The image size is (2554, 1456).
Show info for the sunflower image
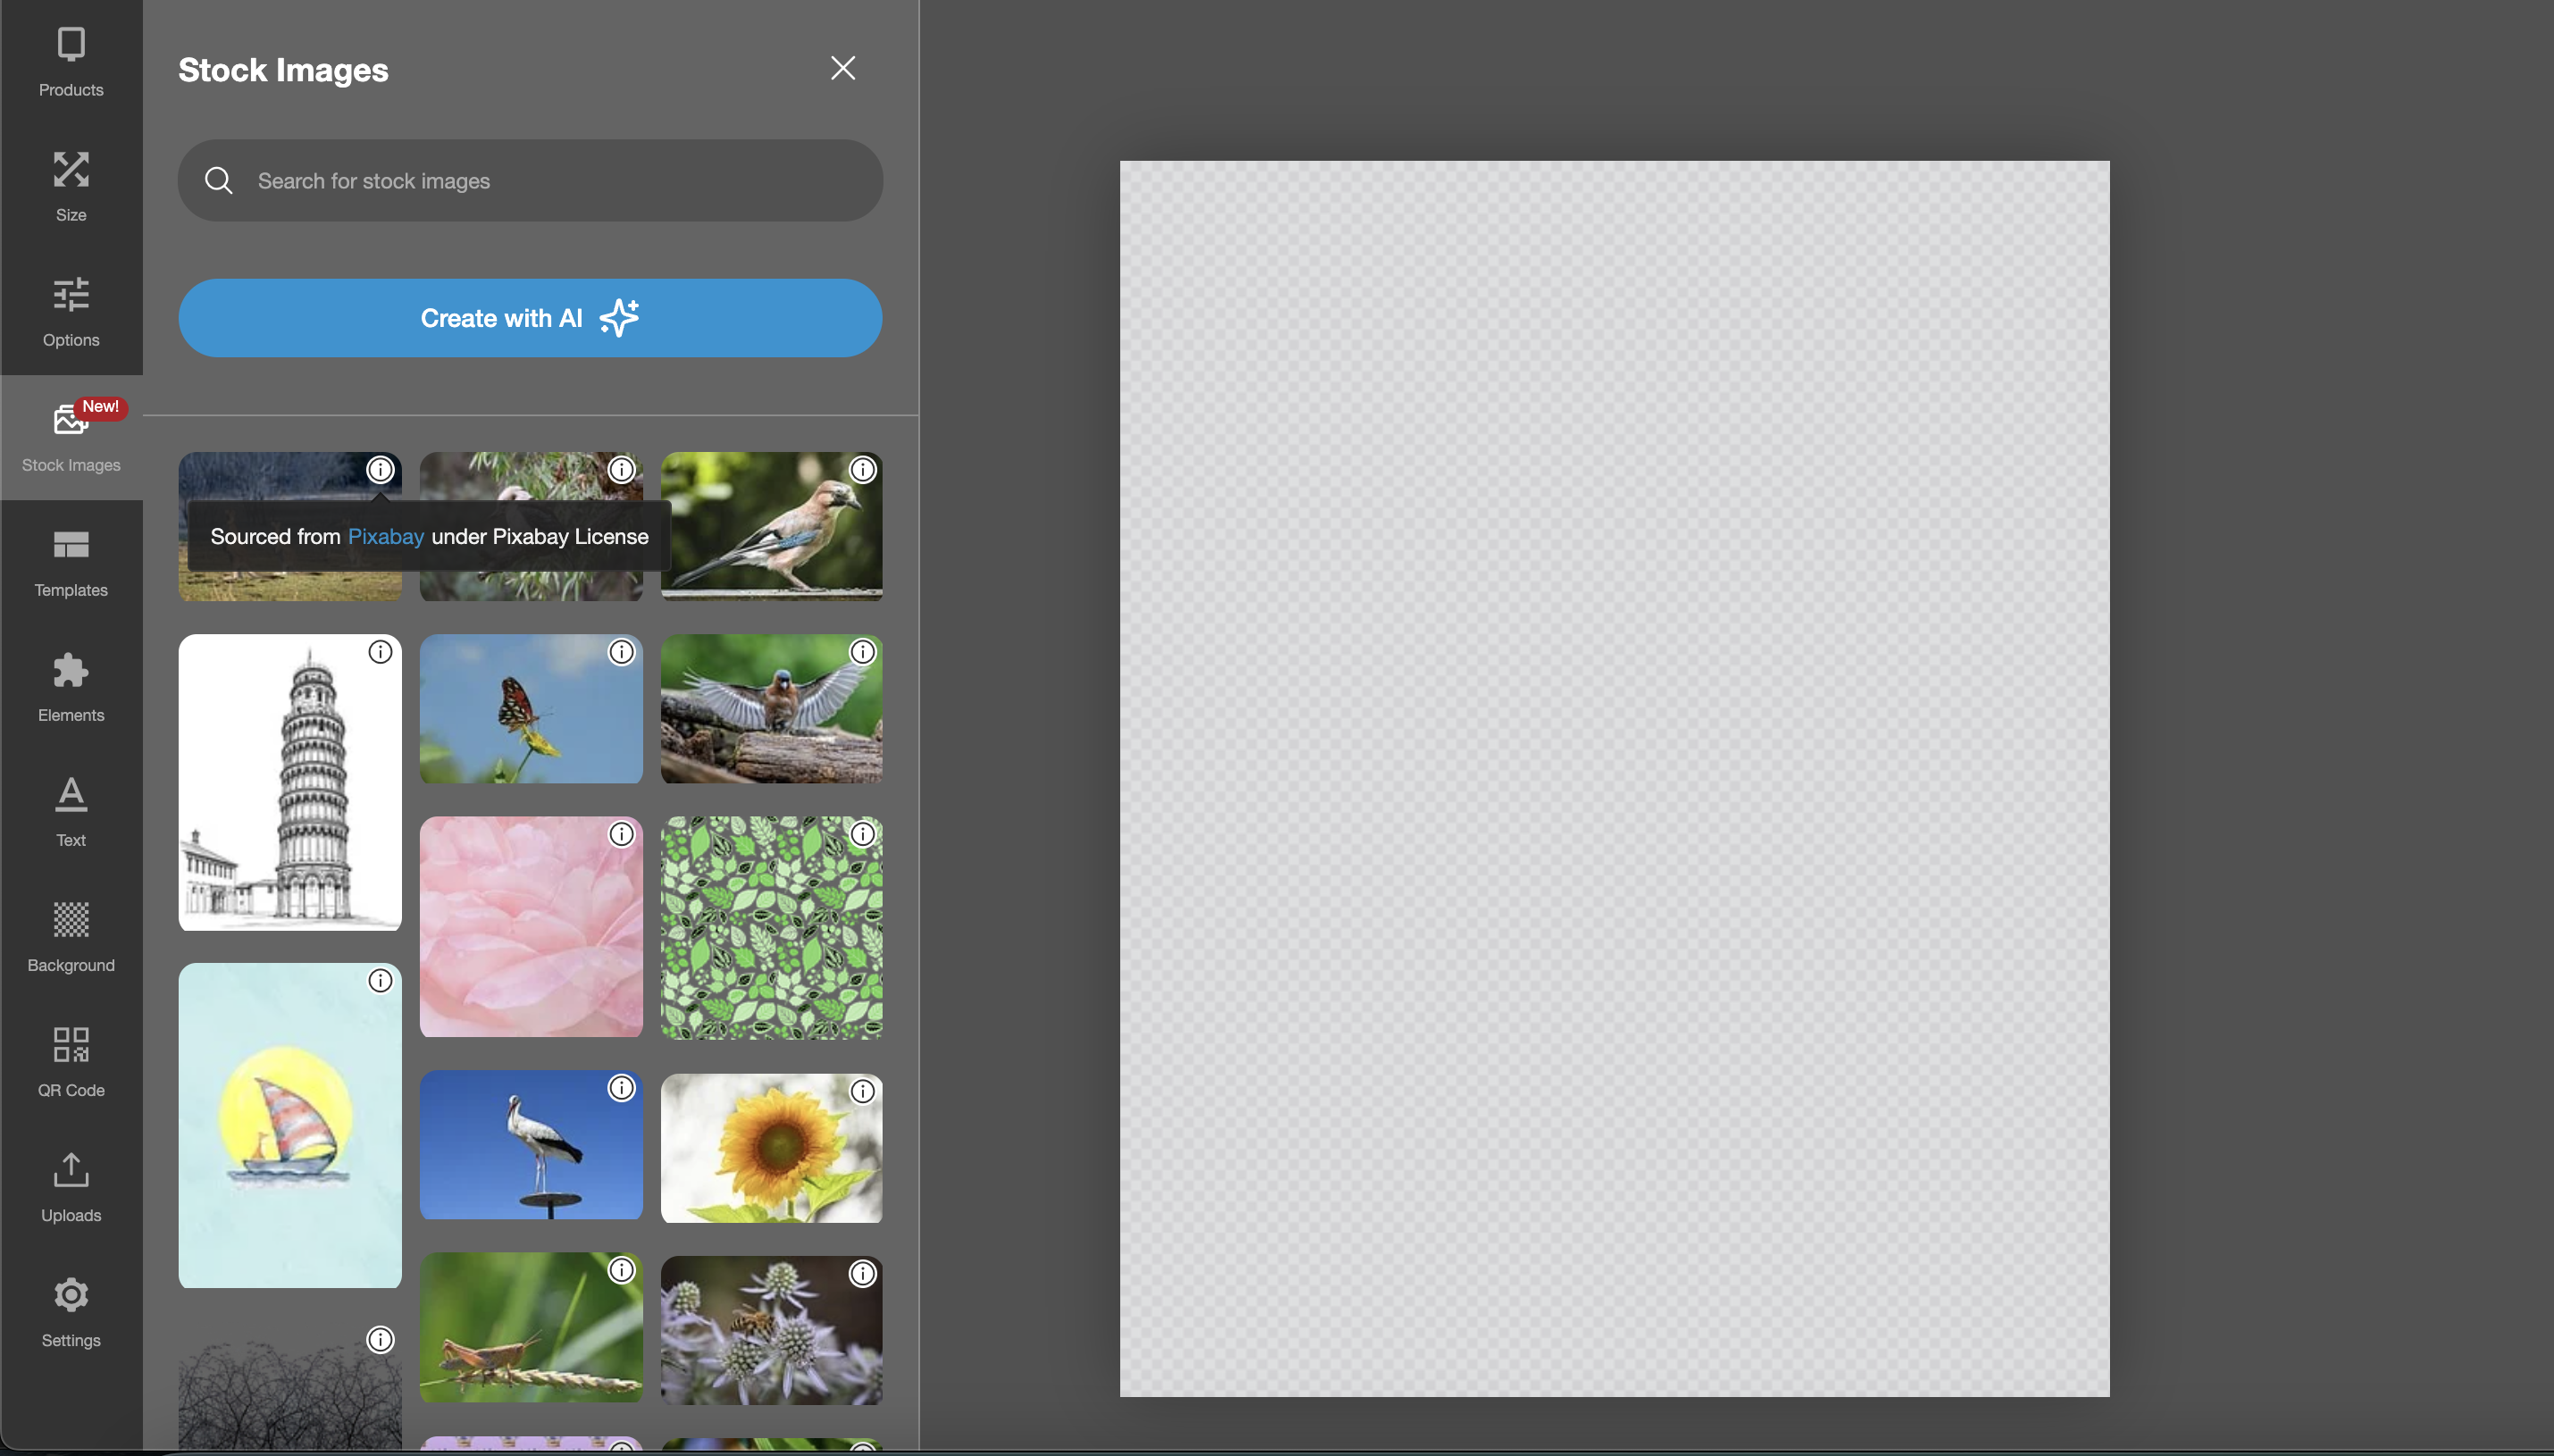862,1091
